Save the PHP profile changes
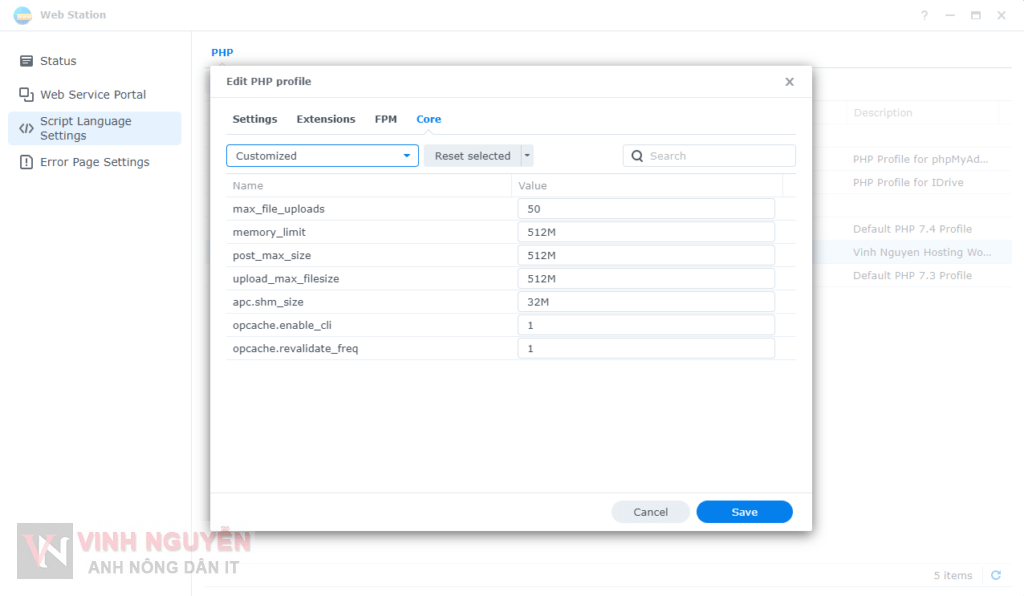Image resolution: width=1024 pixels, height=596 pixels. click(744, 512)
